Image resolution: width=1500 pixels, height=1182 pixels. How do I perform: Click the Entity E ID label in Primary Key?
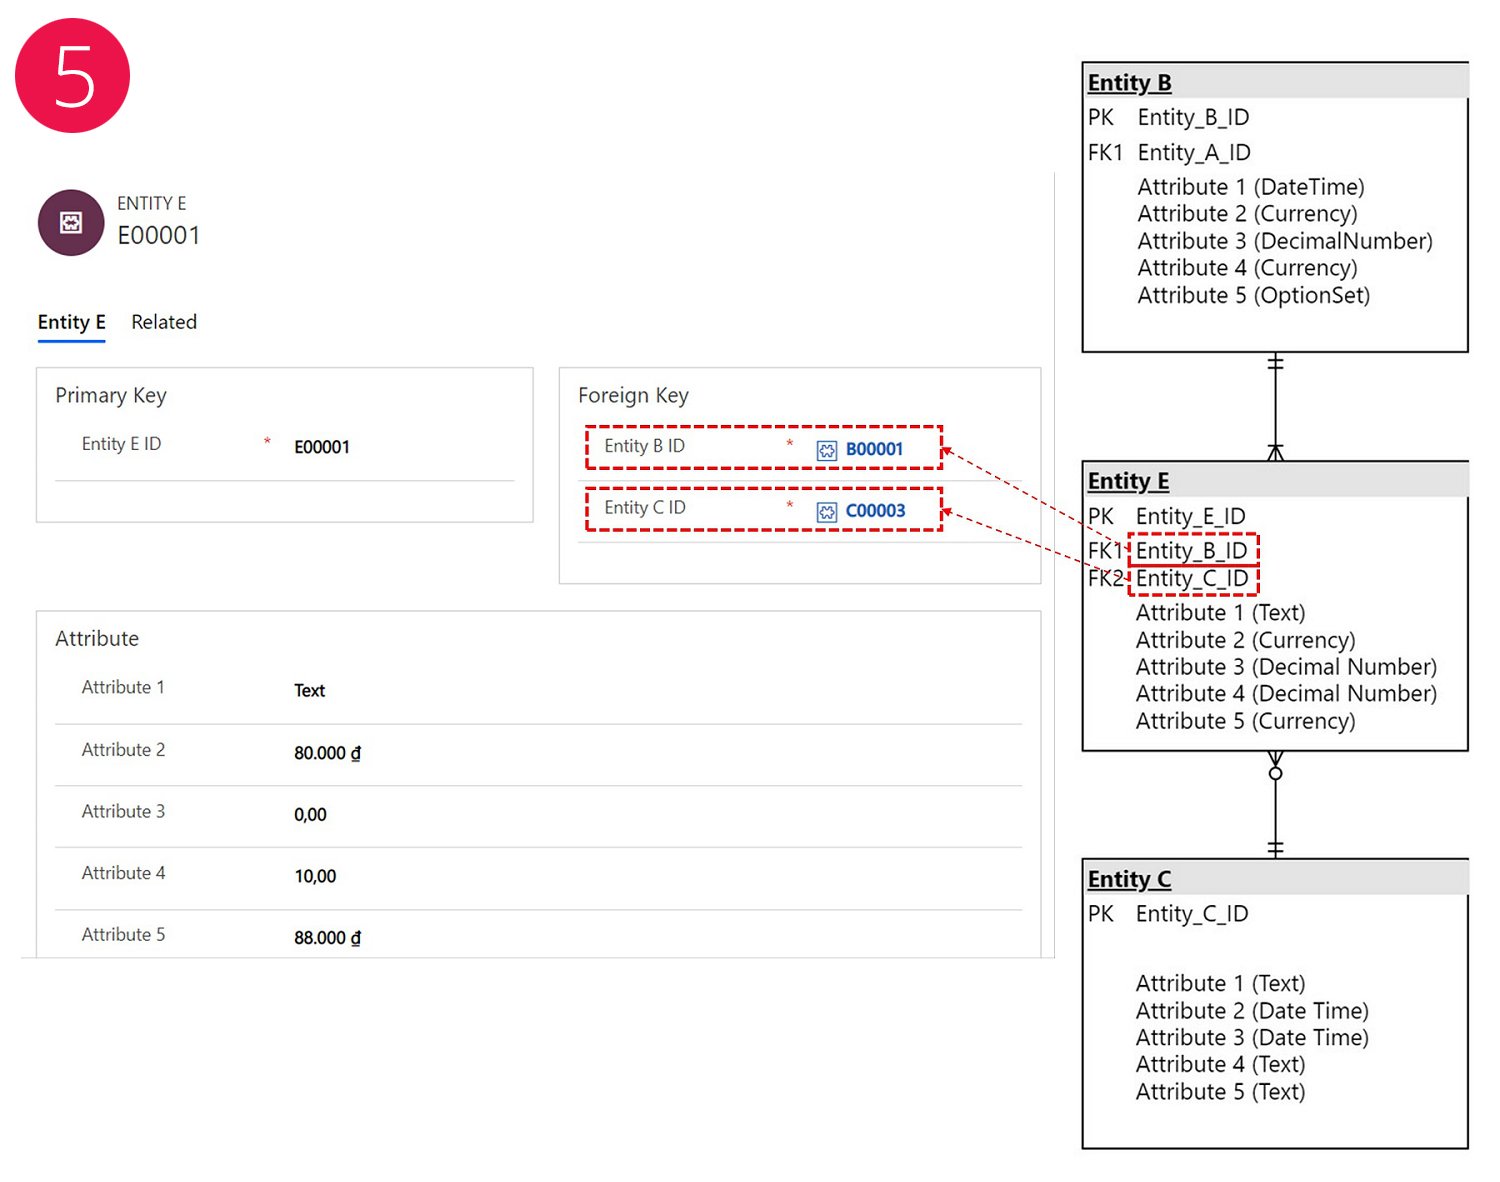(121, 444)
